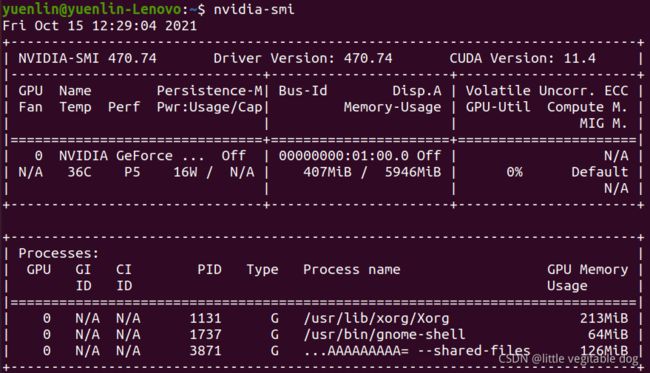Viewport: 650px width, 373px height.
Task: Click PID 3871 in process list
Action: coord(205,351)
